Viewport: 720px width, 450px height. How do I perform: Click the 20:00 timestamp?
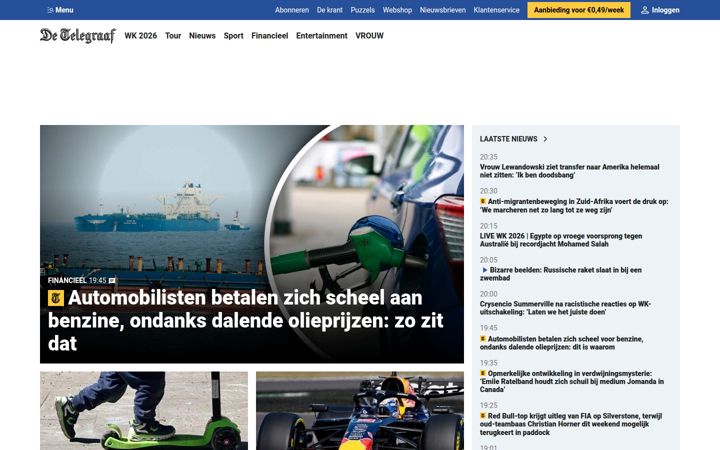[x=489, y=294]
